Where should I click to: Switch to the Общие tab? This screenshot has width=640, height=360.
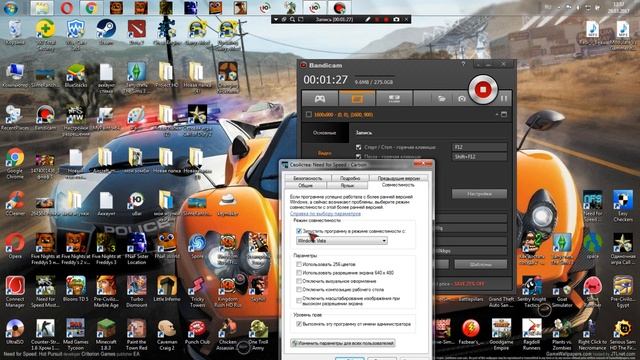coord(305,185)
